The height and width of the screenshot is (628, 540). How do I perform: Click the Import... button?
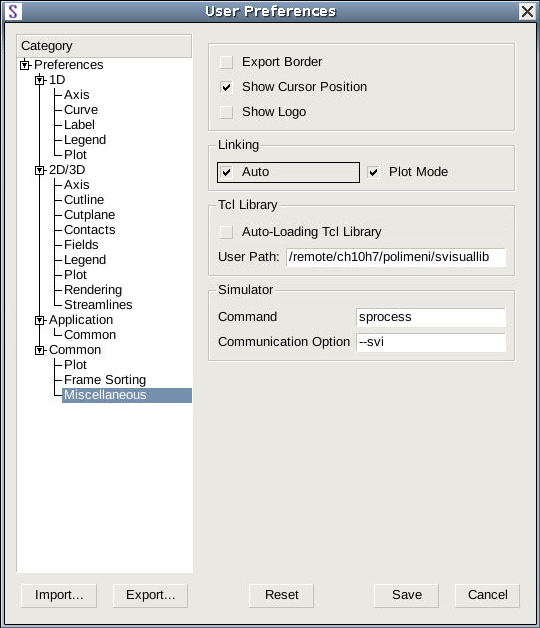click(59, 595)
